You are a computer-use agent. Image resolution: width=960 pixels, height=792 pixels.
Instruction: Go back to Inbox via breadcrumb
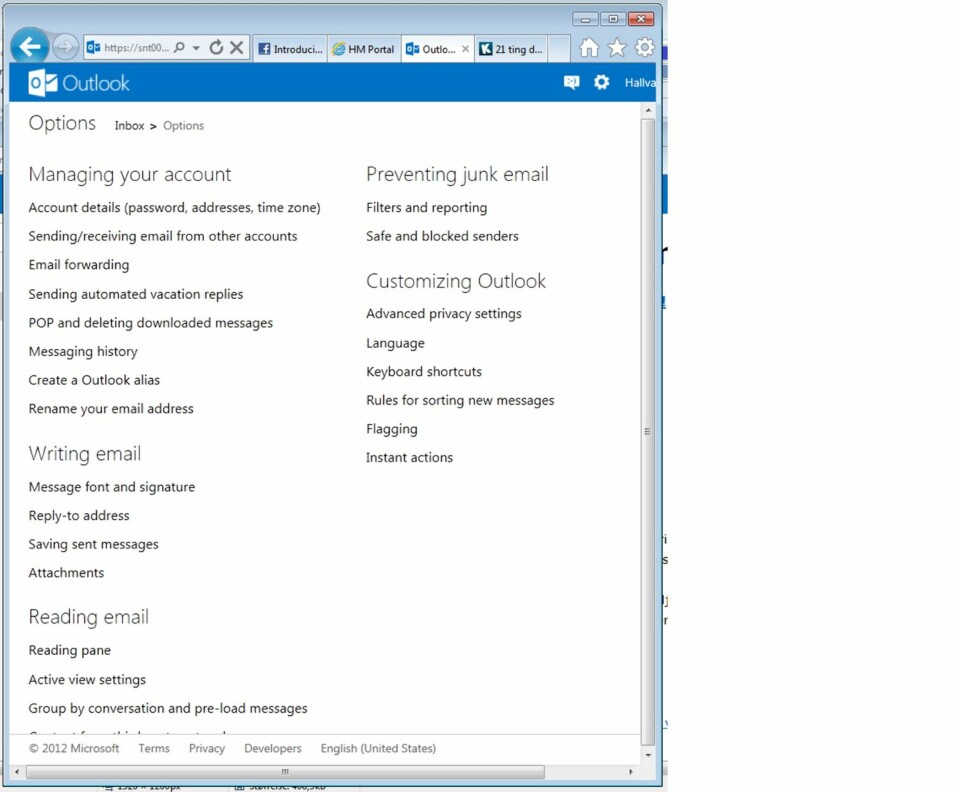click(129, 126)
